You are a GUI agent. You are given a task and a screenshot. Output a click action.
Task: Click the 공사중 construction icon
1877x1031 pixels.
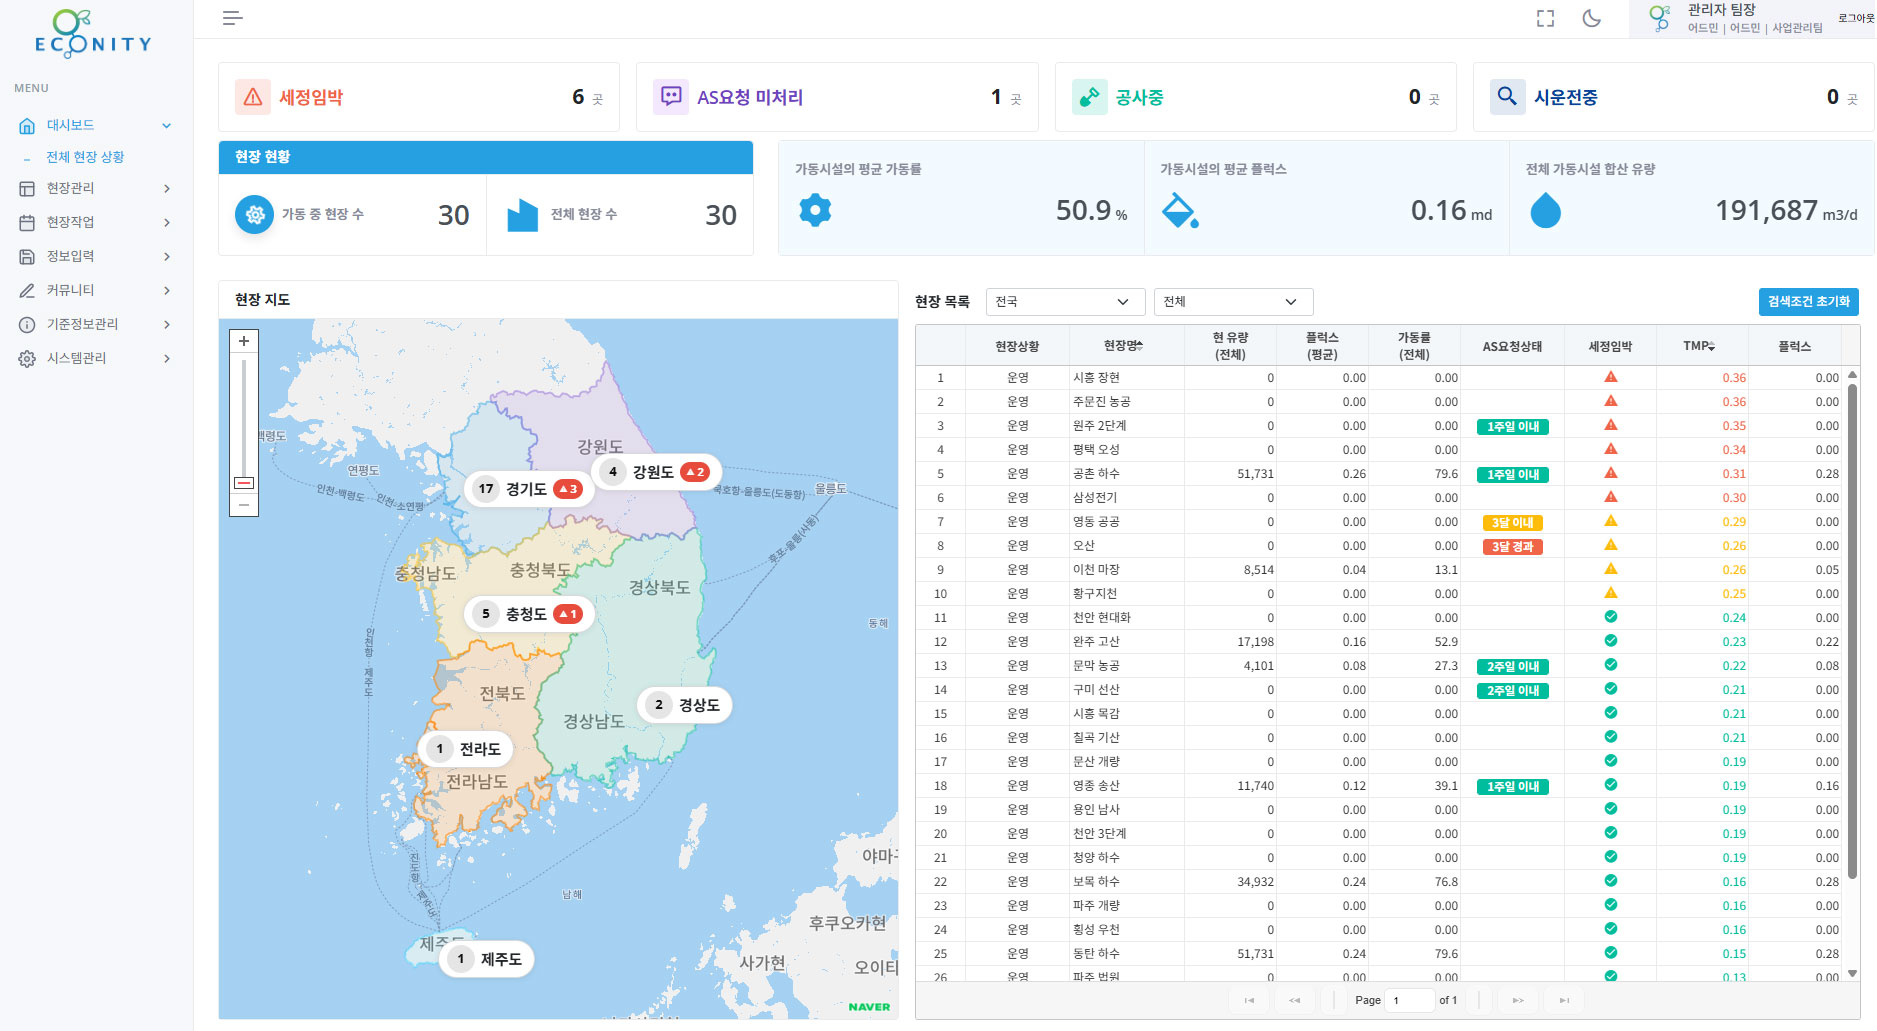pyautogui.click(x=1089, y=97)
